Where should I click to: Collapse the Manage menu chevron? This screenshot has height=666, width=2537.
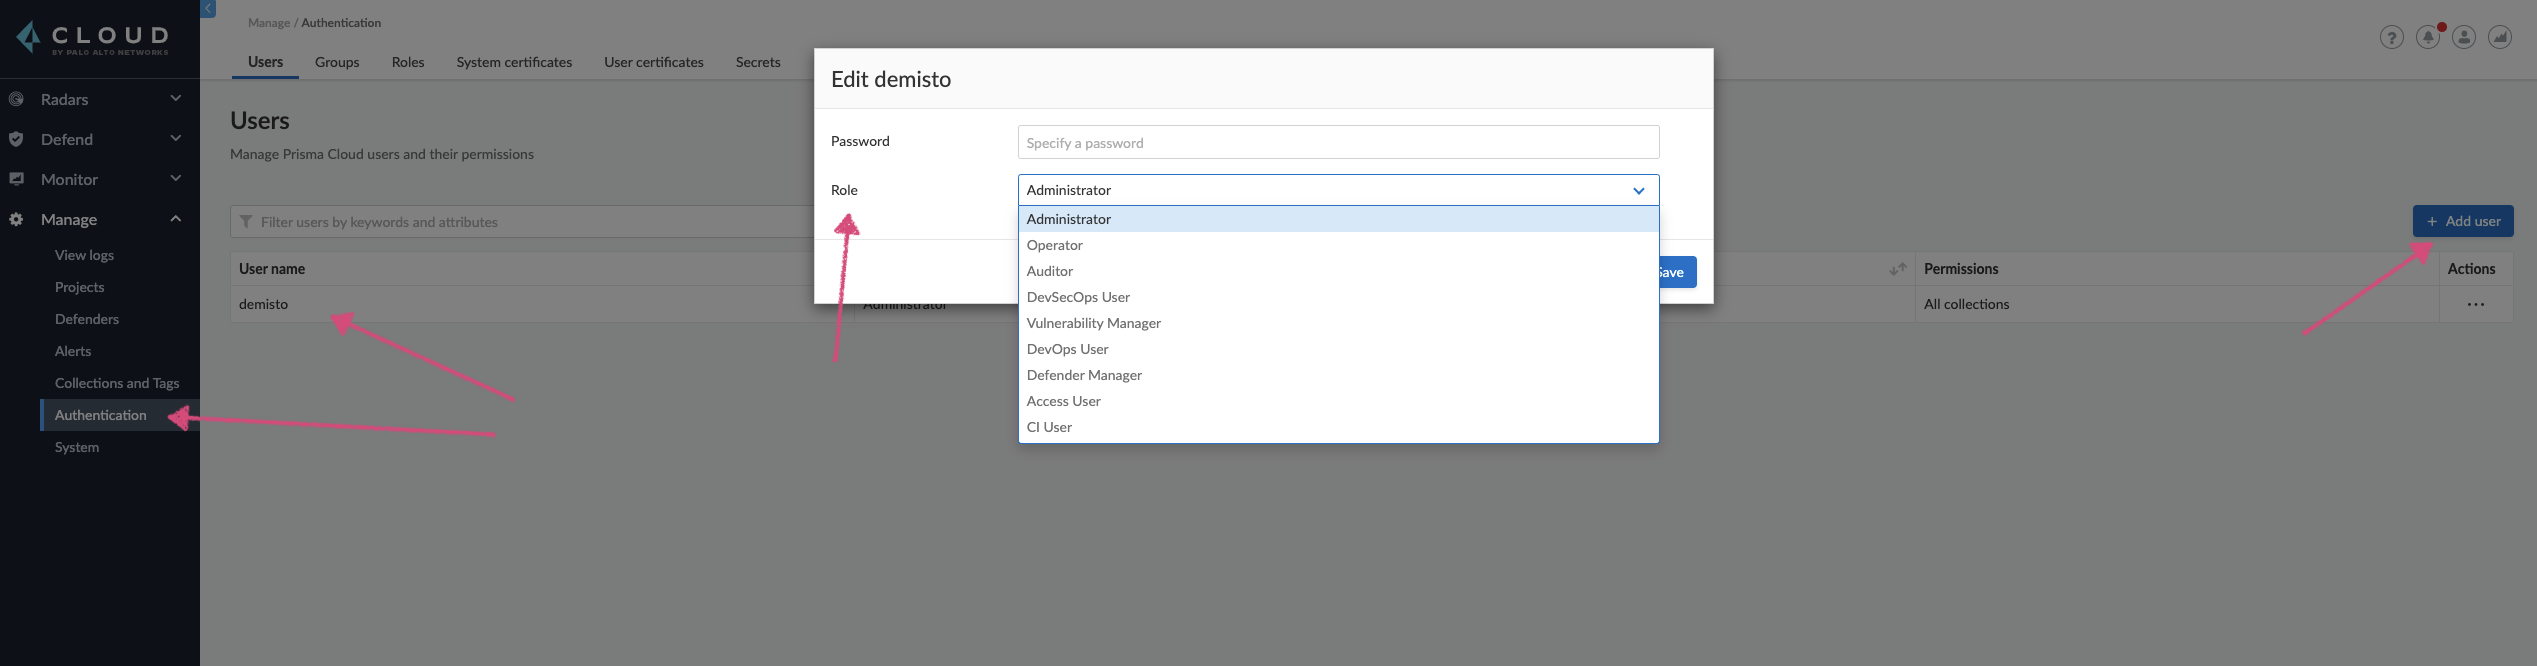click(176, 218)
